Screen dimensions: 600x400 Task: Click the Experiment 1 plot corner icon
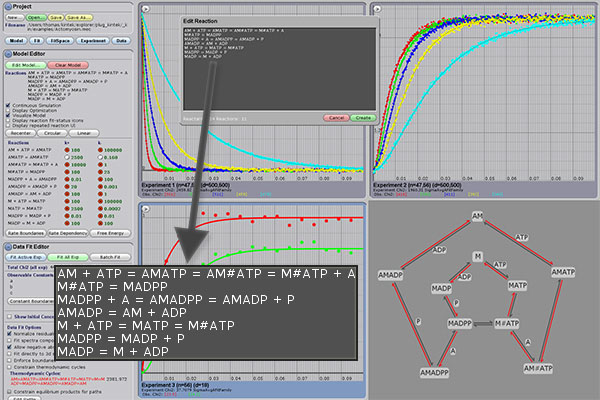click(x=147, y=8)
